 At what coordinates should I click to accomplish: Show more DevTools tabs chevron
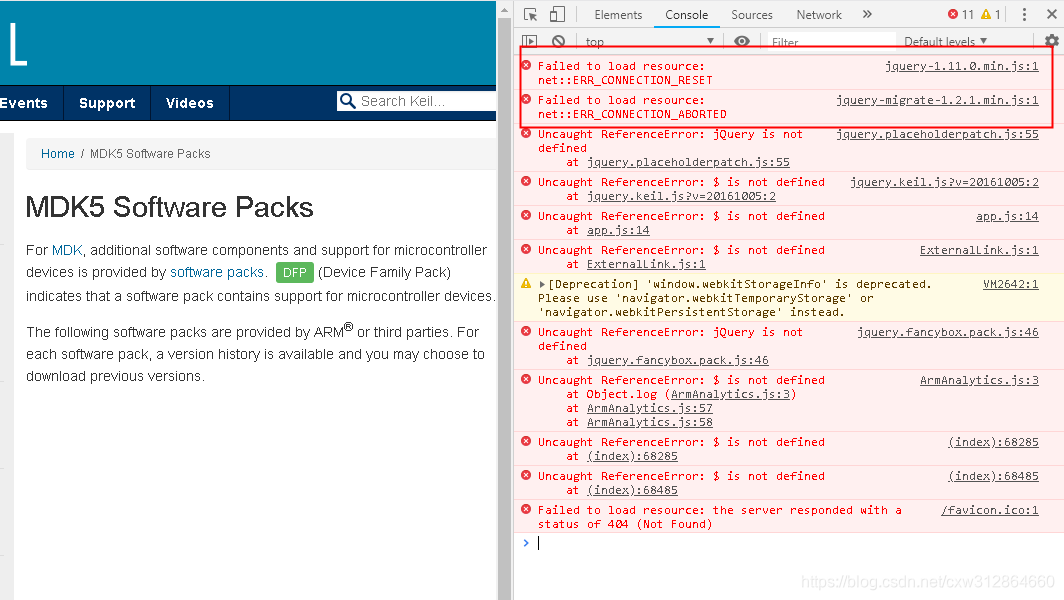tap(867, 14)
